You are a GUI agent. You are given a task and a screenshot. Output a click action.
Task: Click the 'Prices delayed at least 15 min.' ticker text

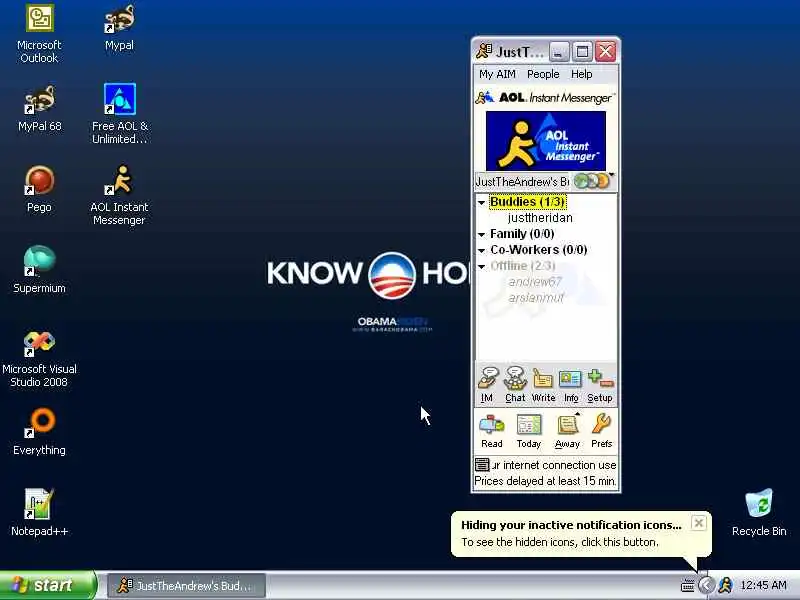[545, 481]
